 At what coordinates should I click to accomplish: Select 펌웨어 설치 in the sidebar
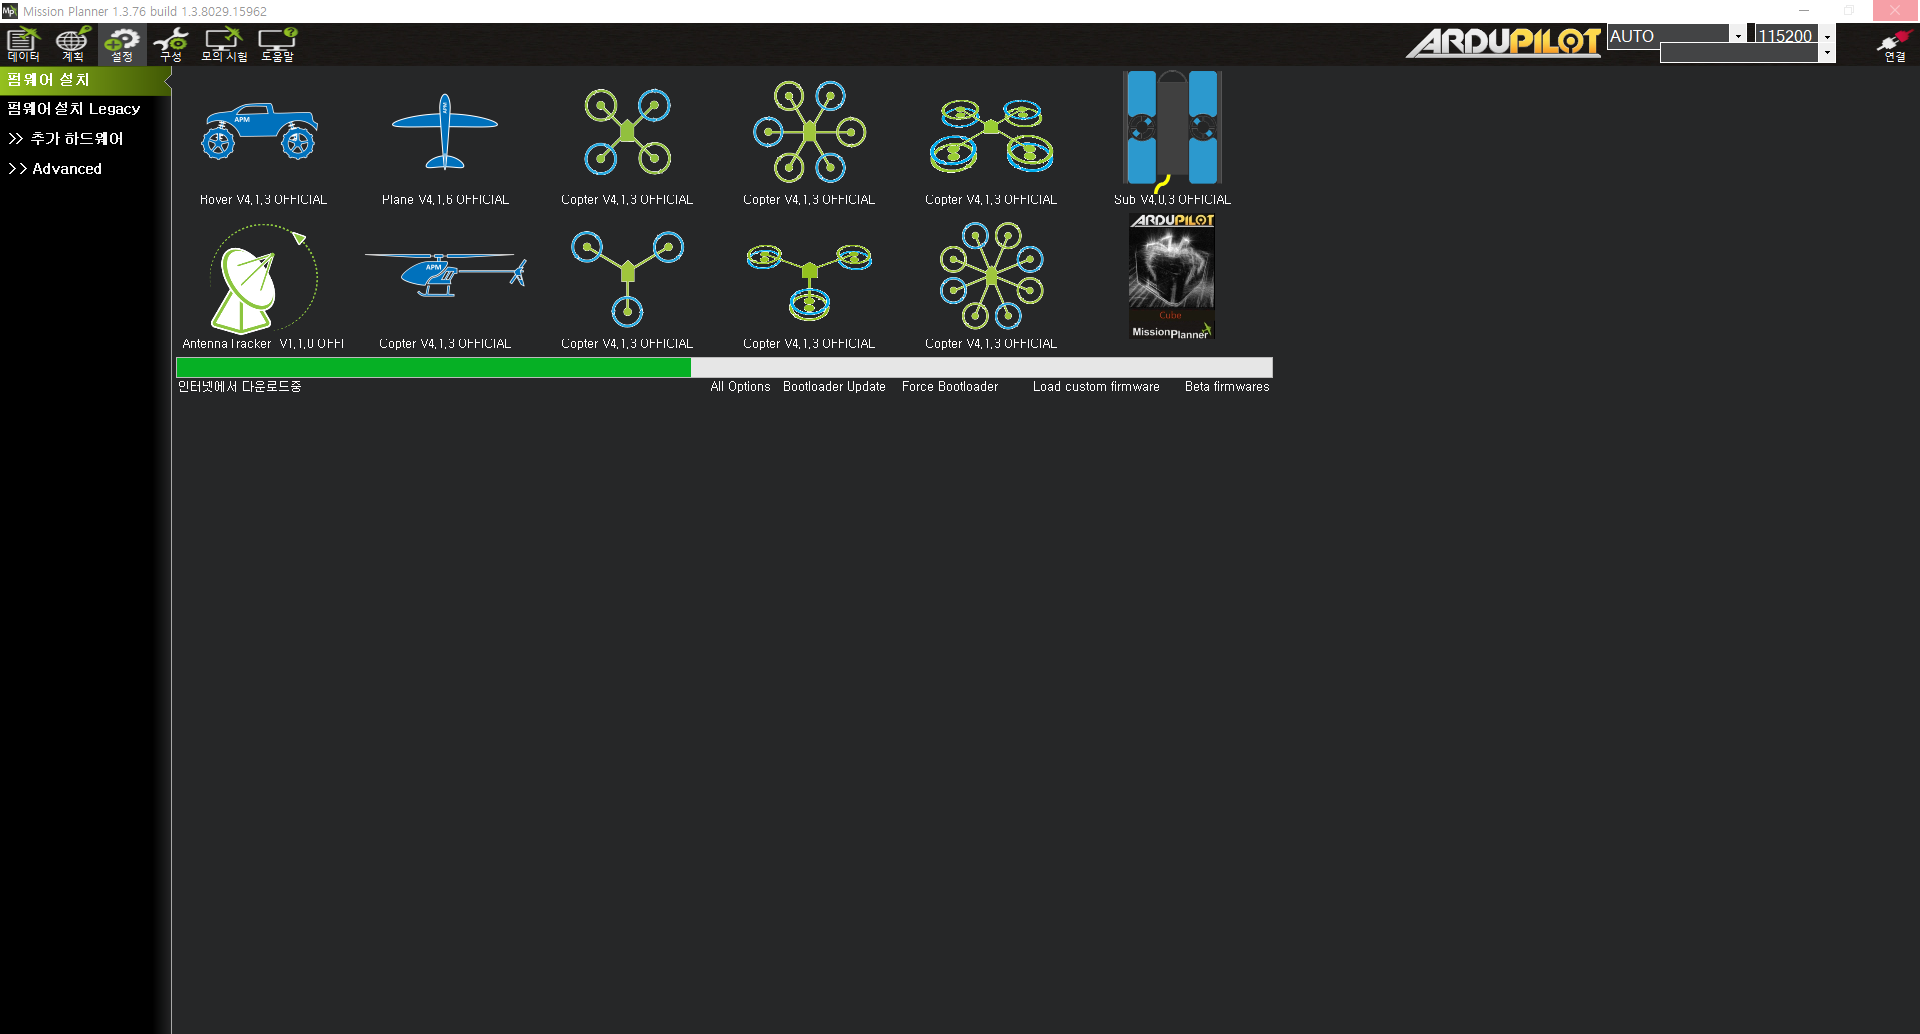[x=85, y=79]
